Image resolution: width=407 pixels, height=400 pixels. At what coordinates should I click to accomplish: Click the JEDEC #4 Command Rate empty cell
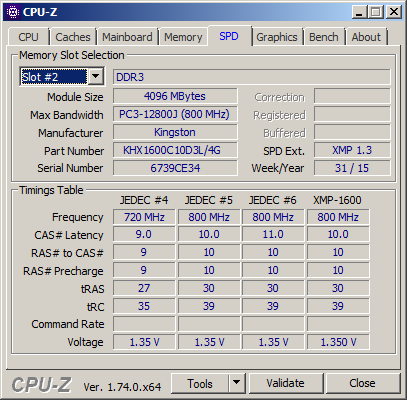click(x=144, y=324)
